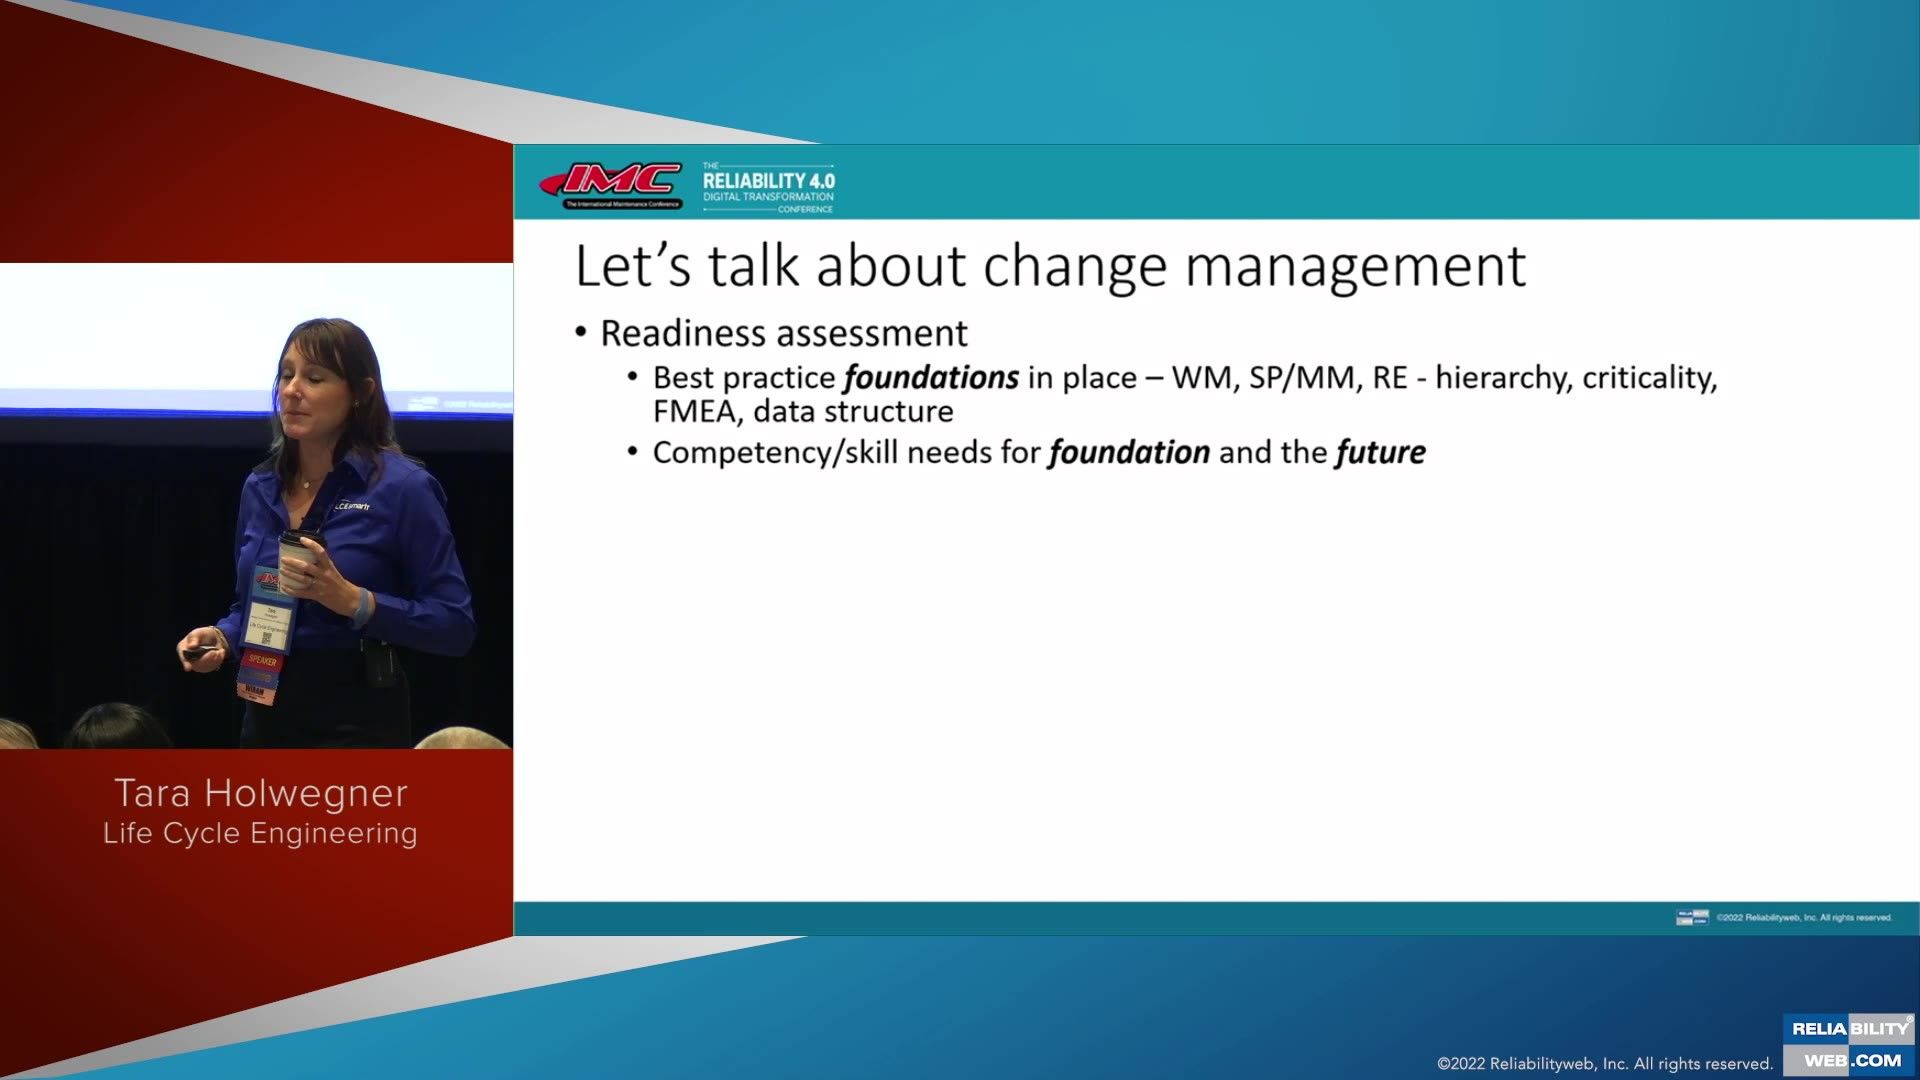Click the speaker name Tara Holwegner
This screenshot has width=1920, height=1080.
[260, 793]
